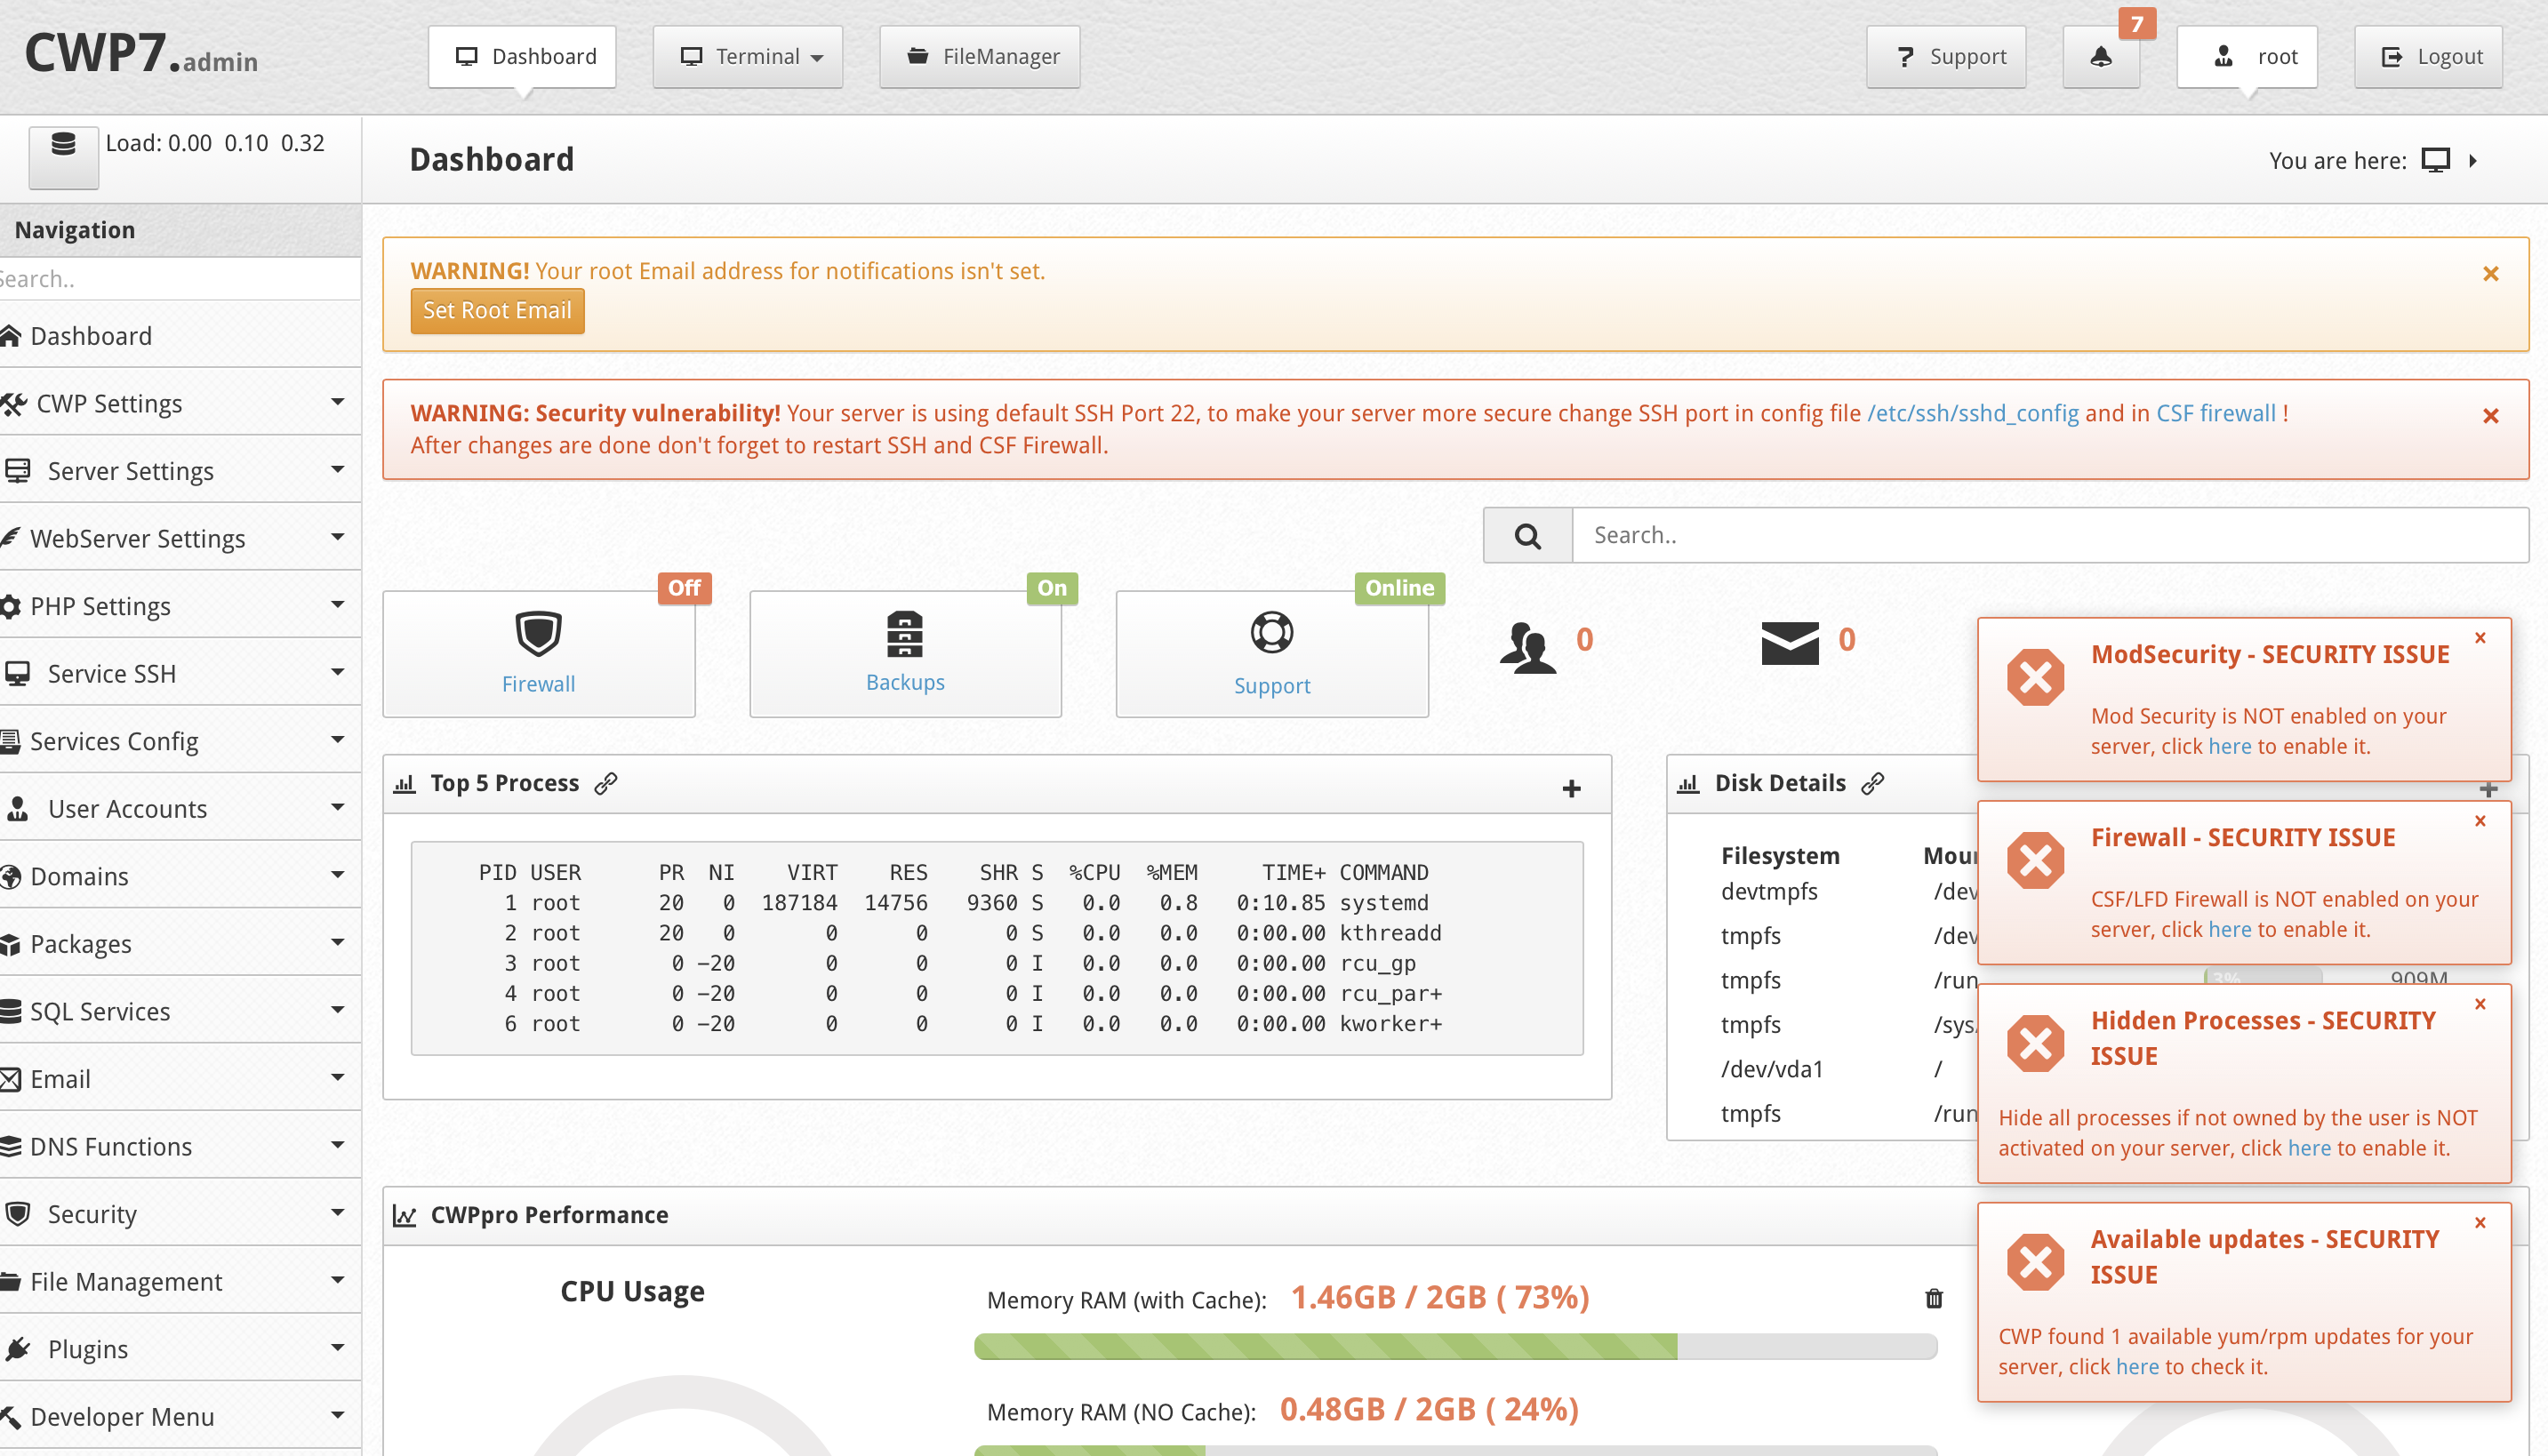The height and width of the screenshot is (1456, 2548).
Task: Click the ModSecurity error X icon
Action: (x=2035, y=677)
